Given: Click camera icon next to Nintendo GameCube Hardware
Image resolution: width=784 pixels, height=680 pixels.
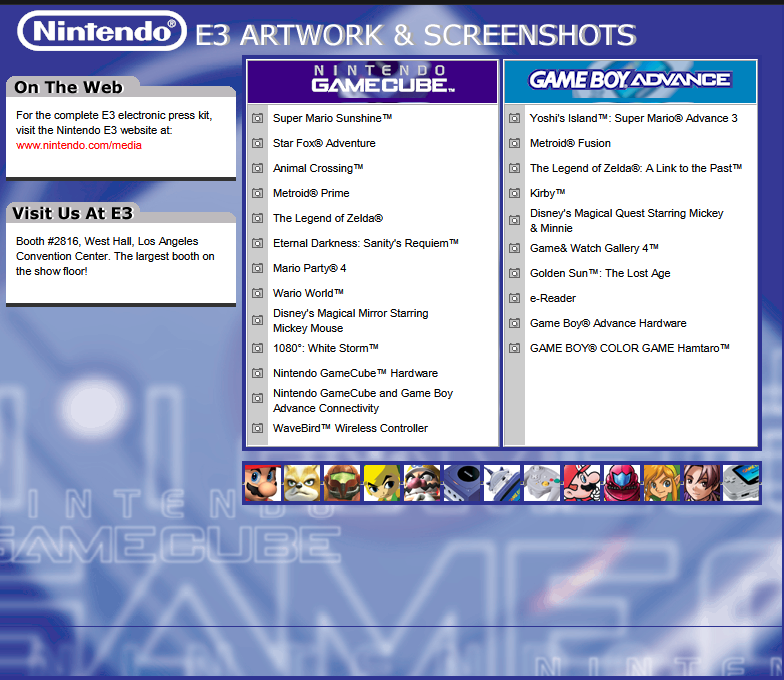Looking at the screenshot, I should [x=258, y=374].
